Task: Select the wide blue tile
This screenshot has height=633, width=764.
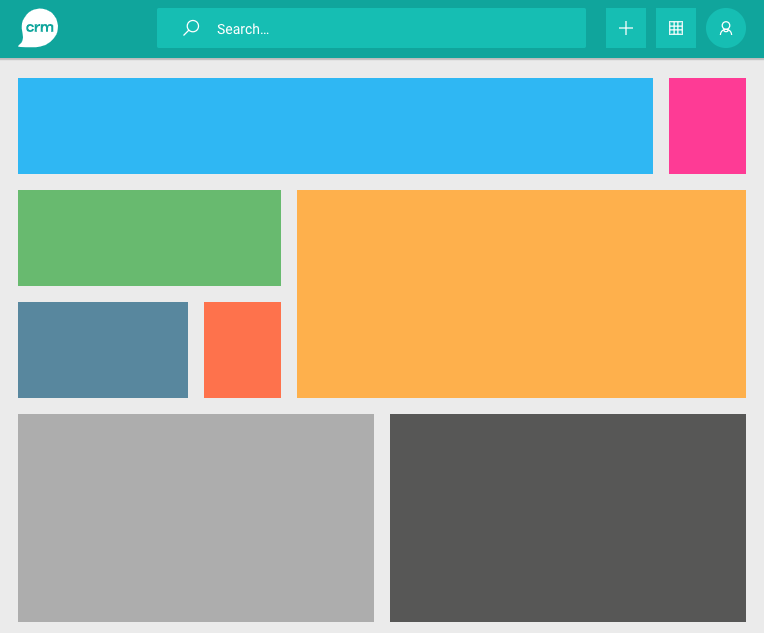Action: 335,126
